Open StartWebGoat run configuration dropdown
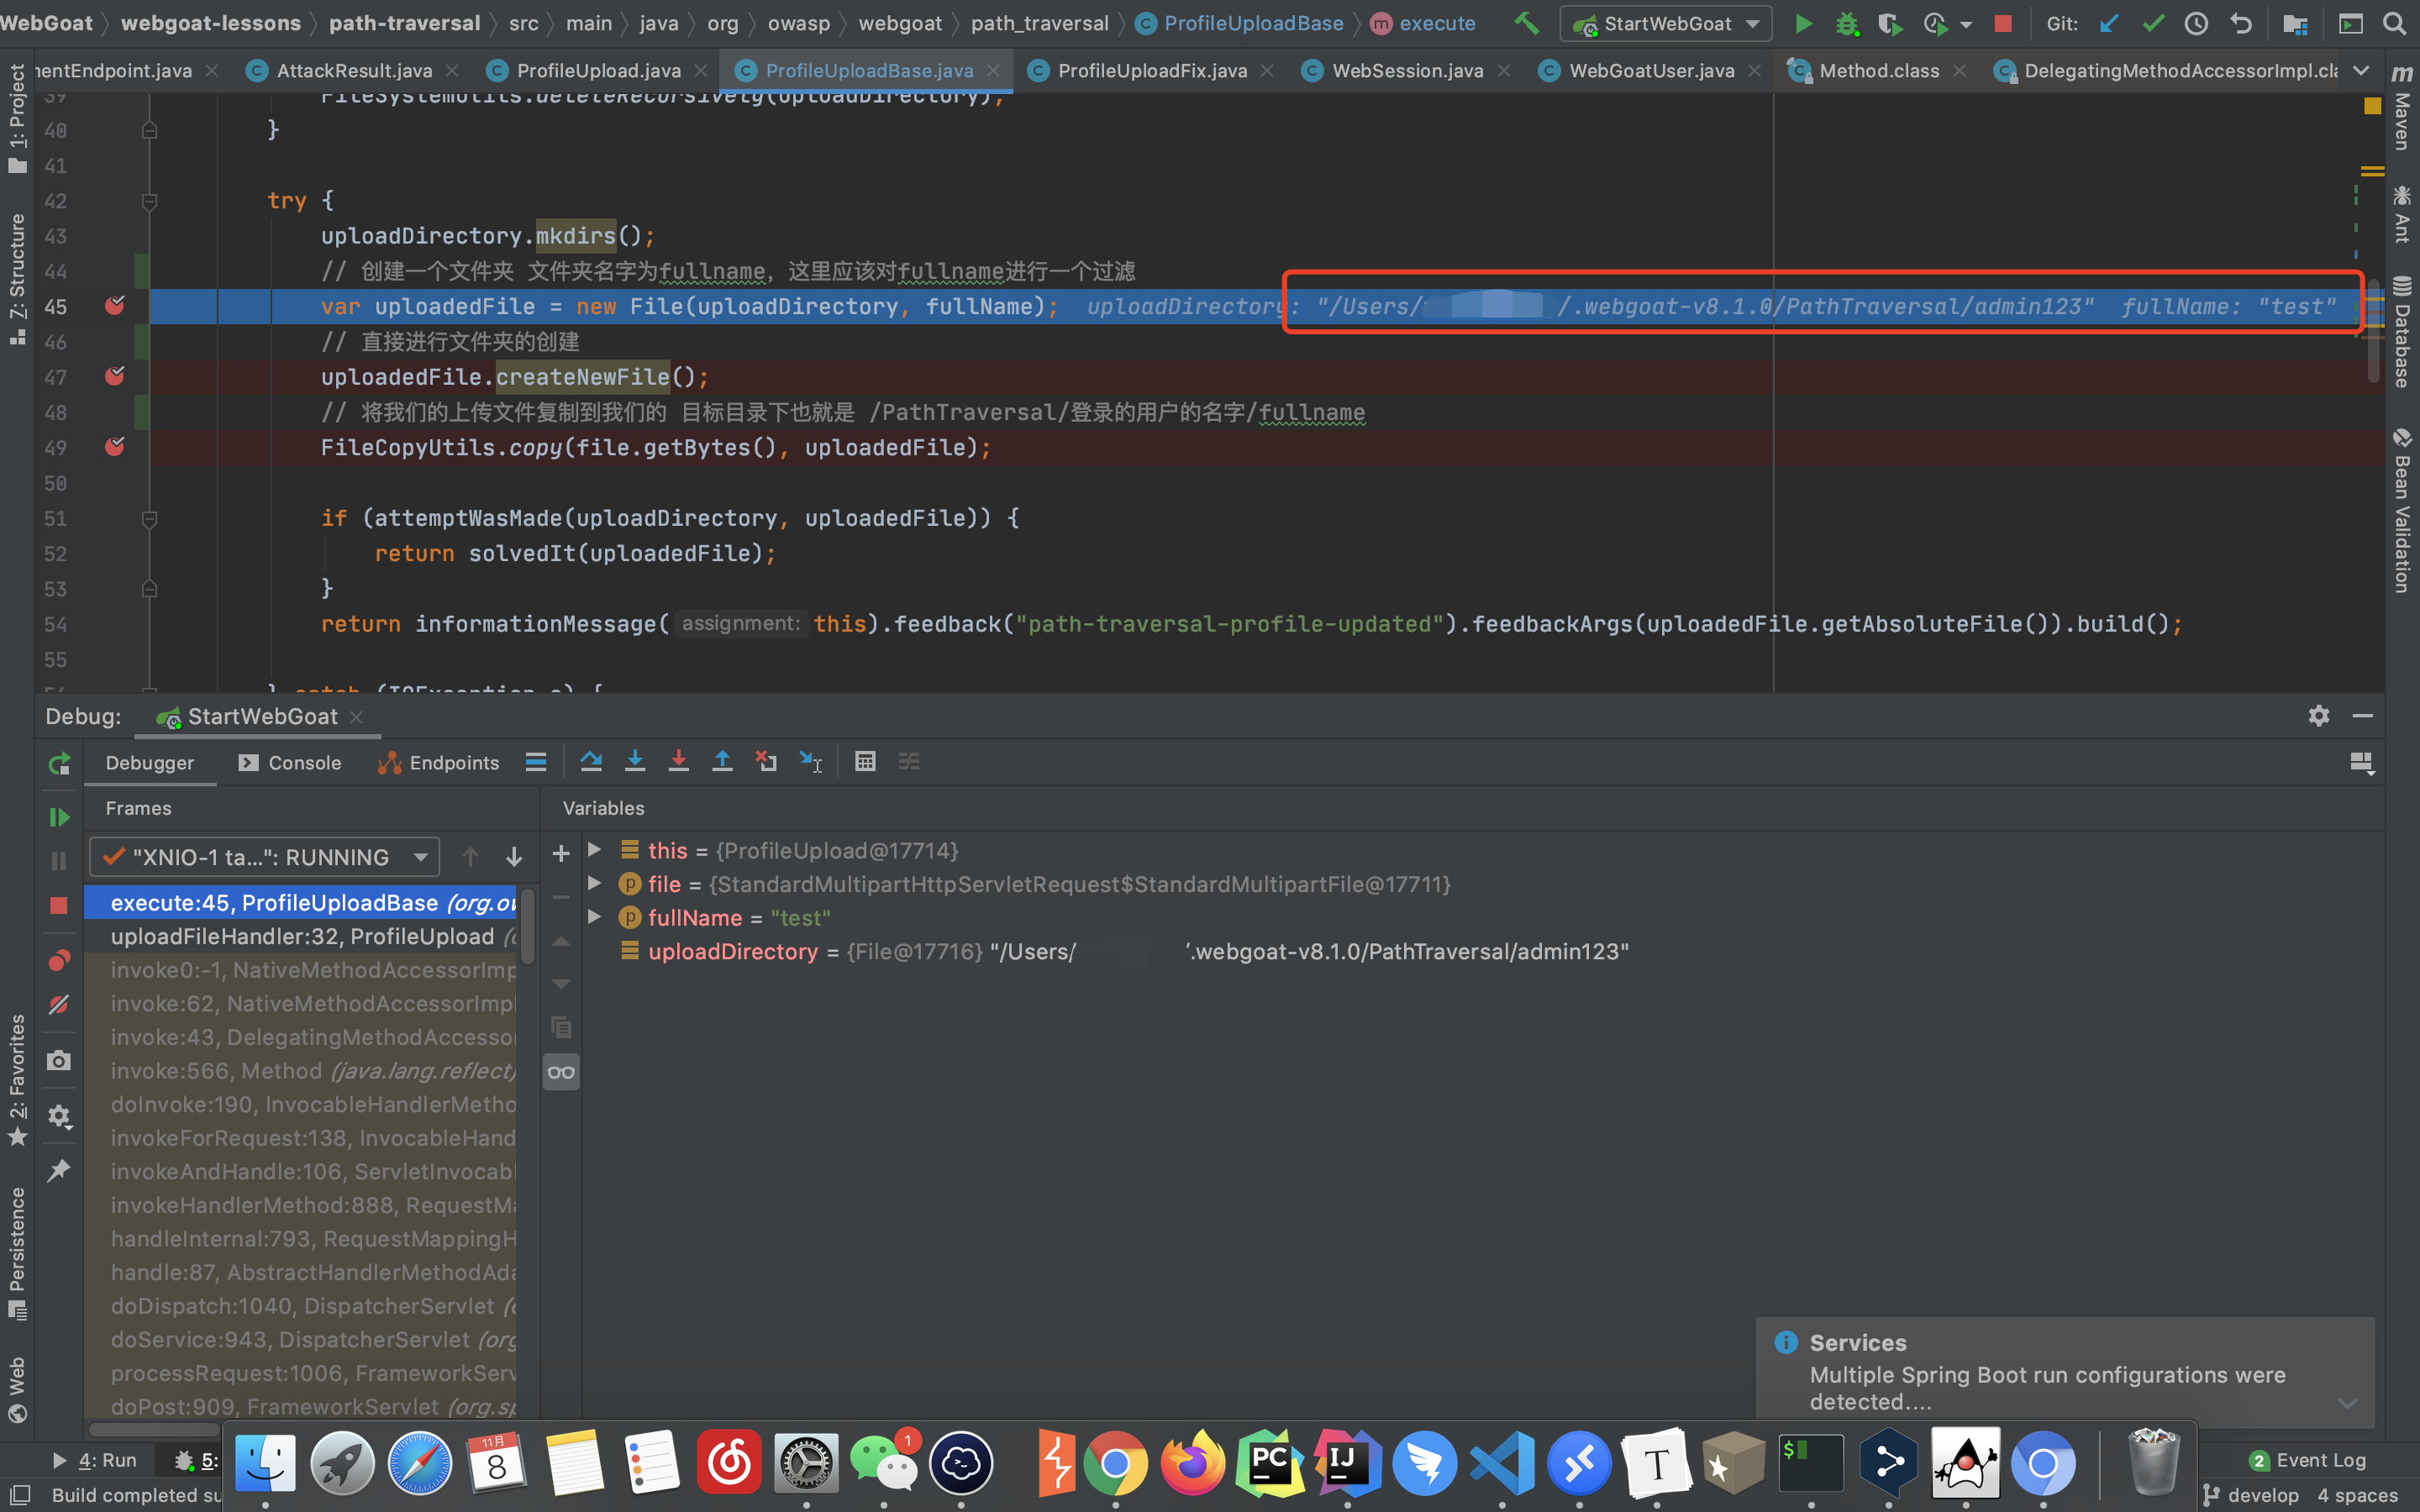The height and width of the screenshot is (1512, 2420). (x=1666, y=23)
